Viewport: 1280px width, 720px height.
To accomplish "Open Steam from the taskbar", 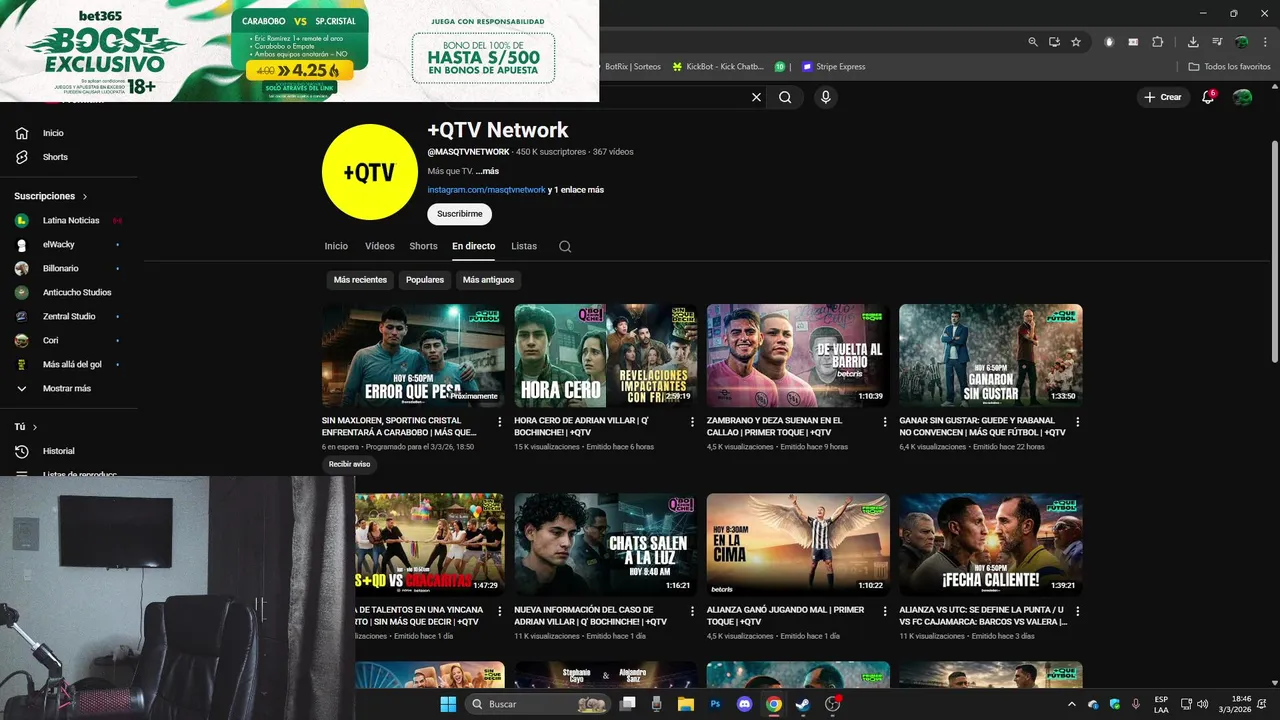I will [x=802, y=704].
